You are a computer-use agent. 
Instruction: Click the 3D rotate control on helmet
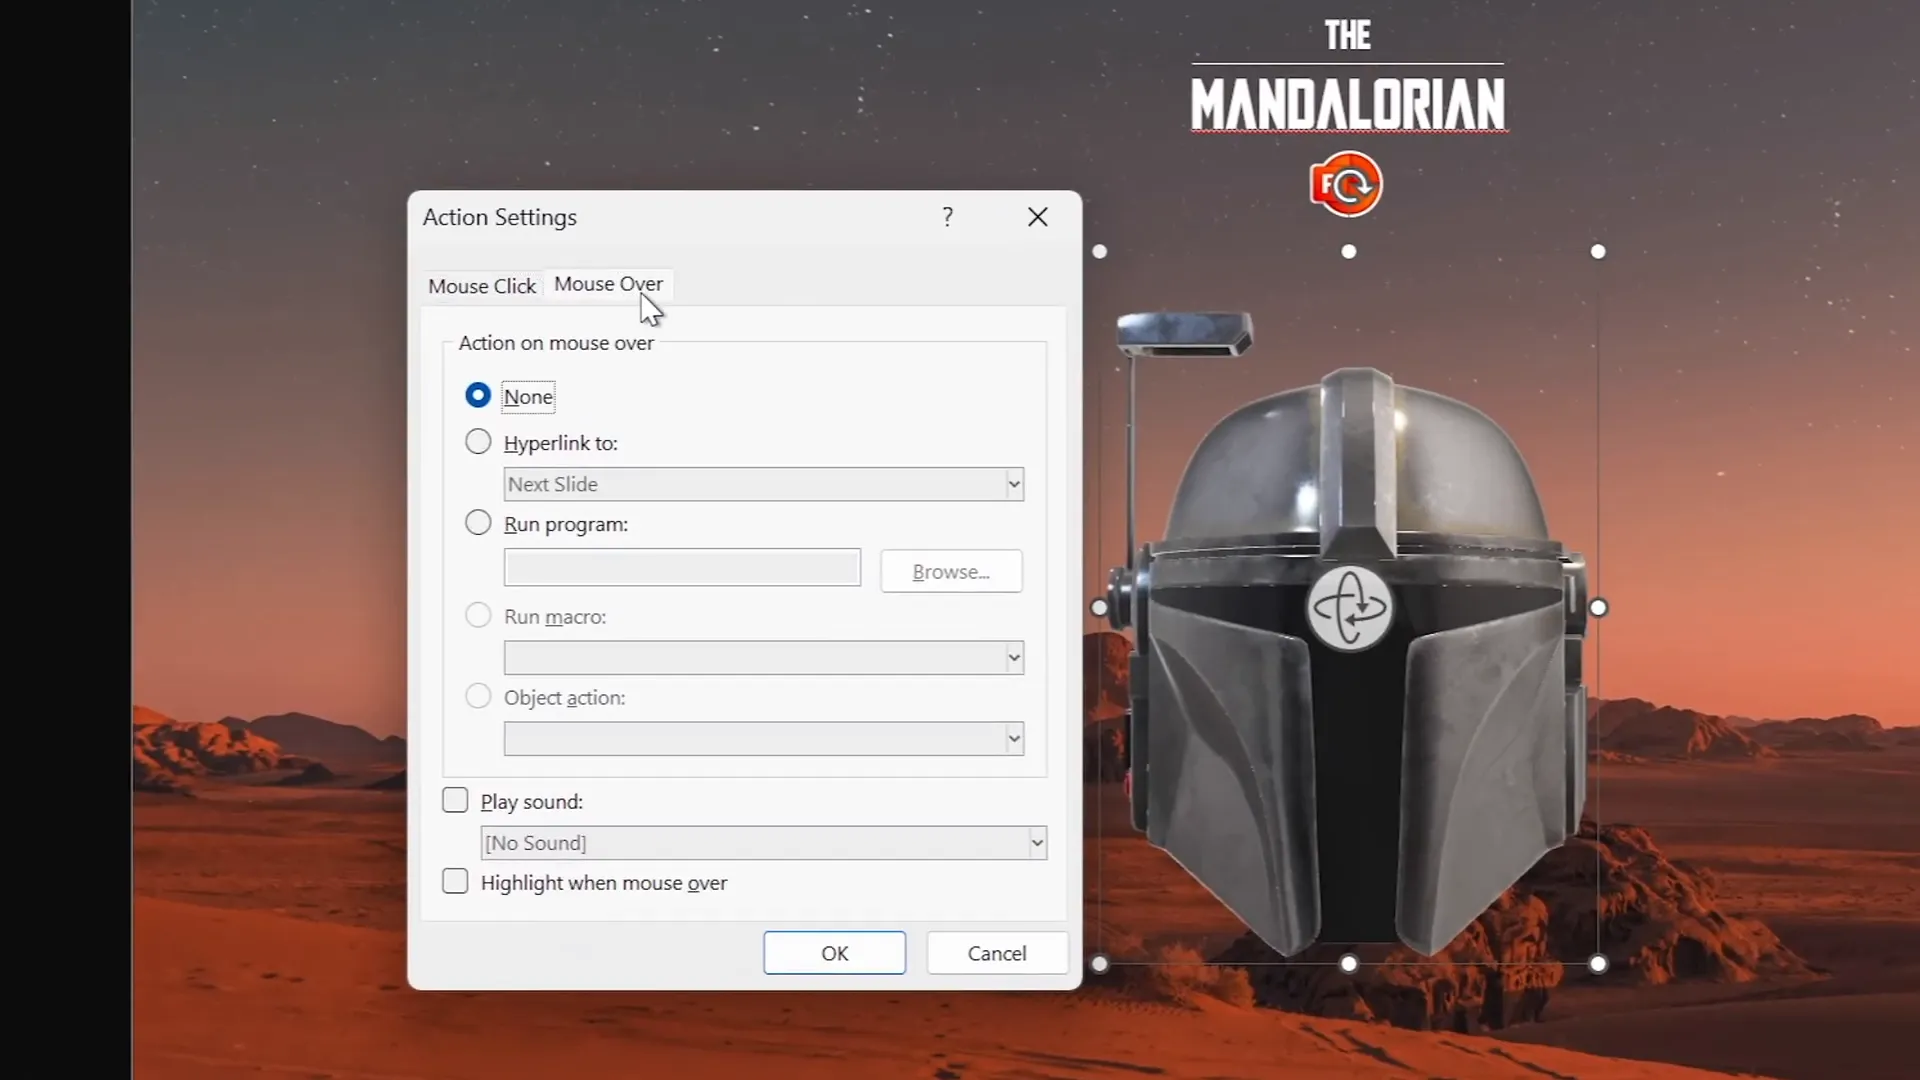[x=1349, y=608]
